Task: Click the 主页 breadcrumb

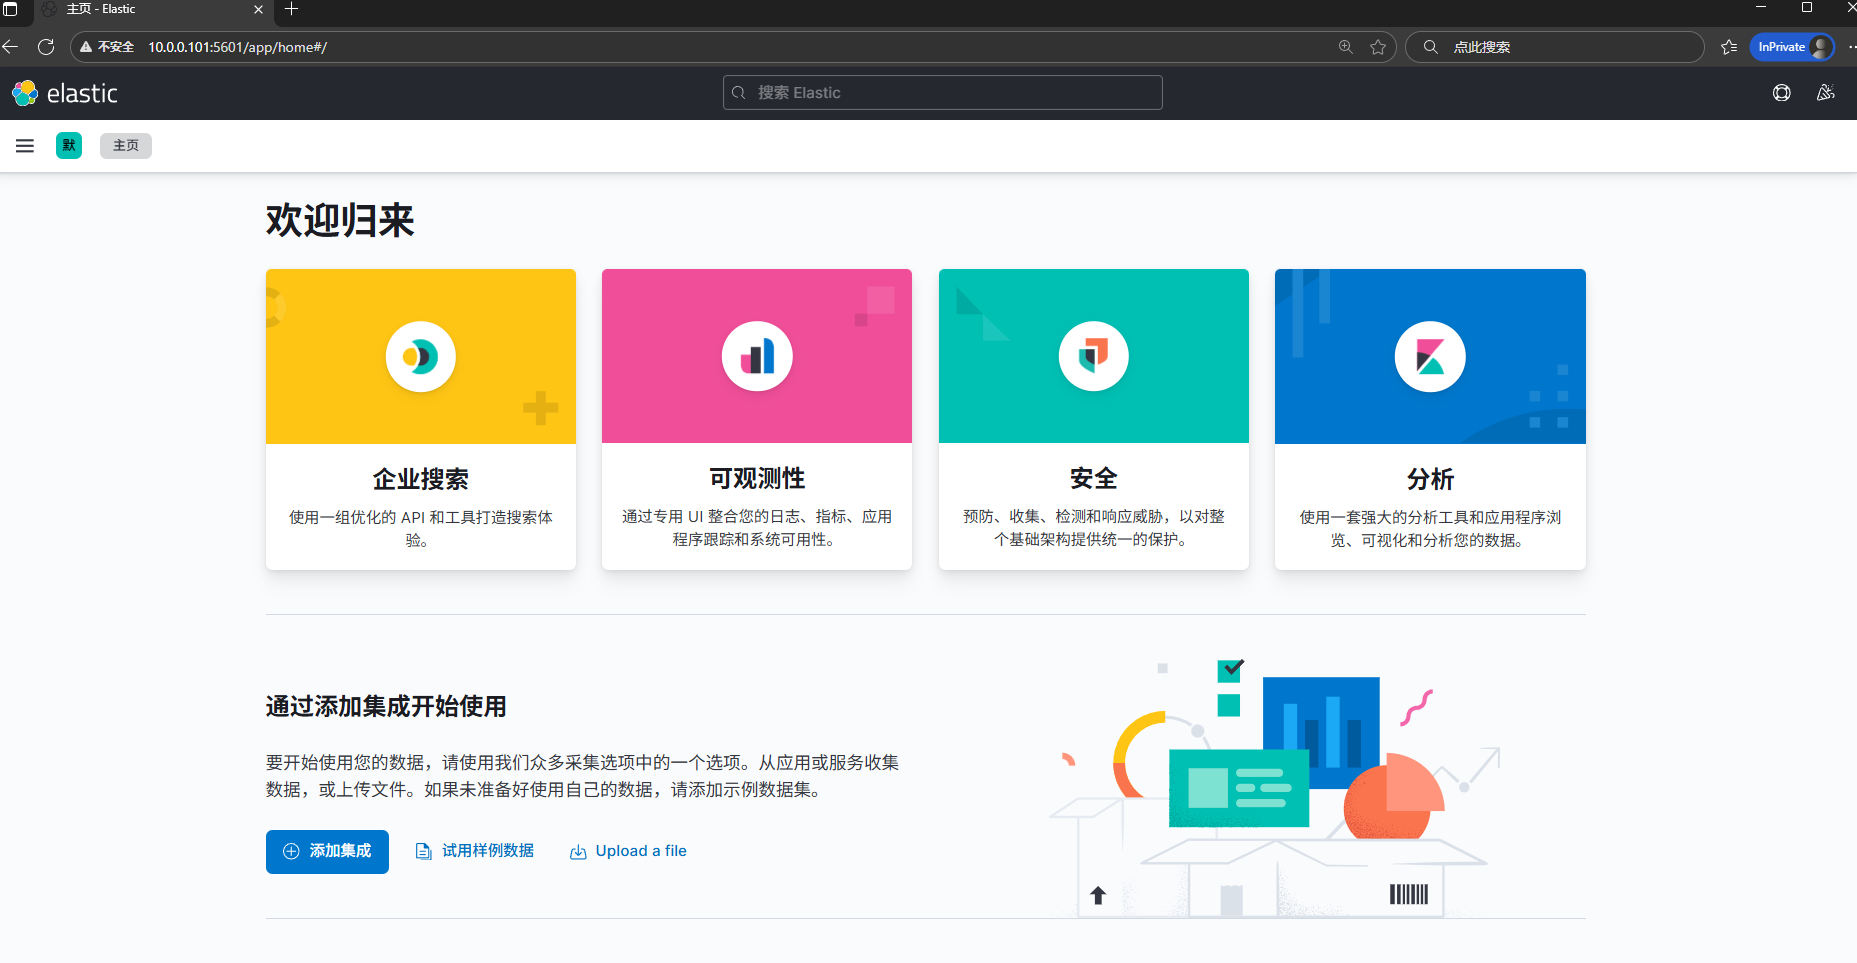Action: tap(126, 146)
